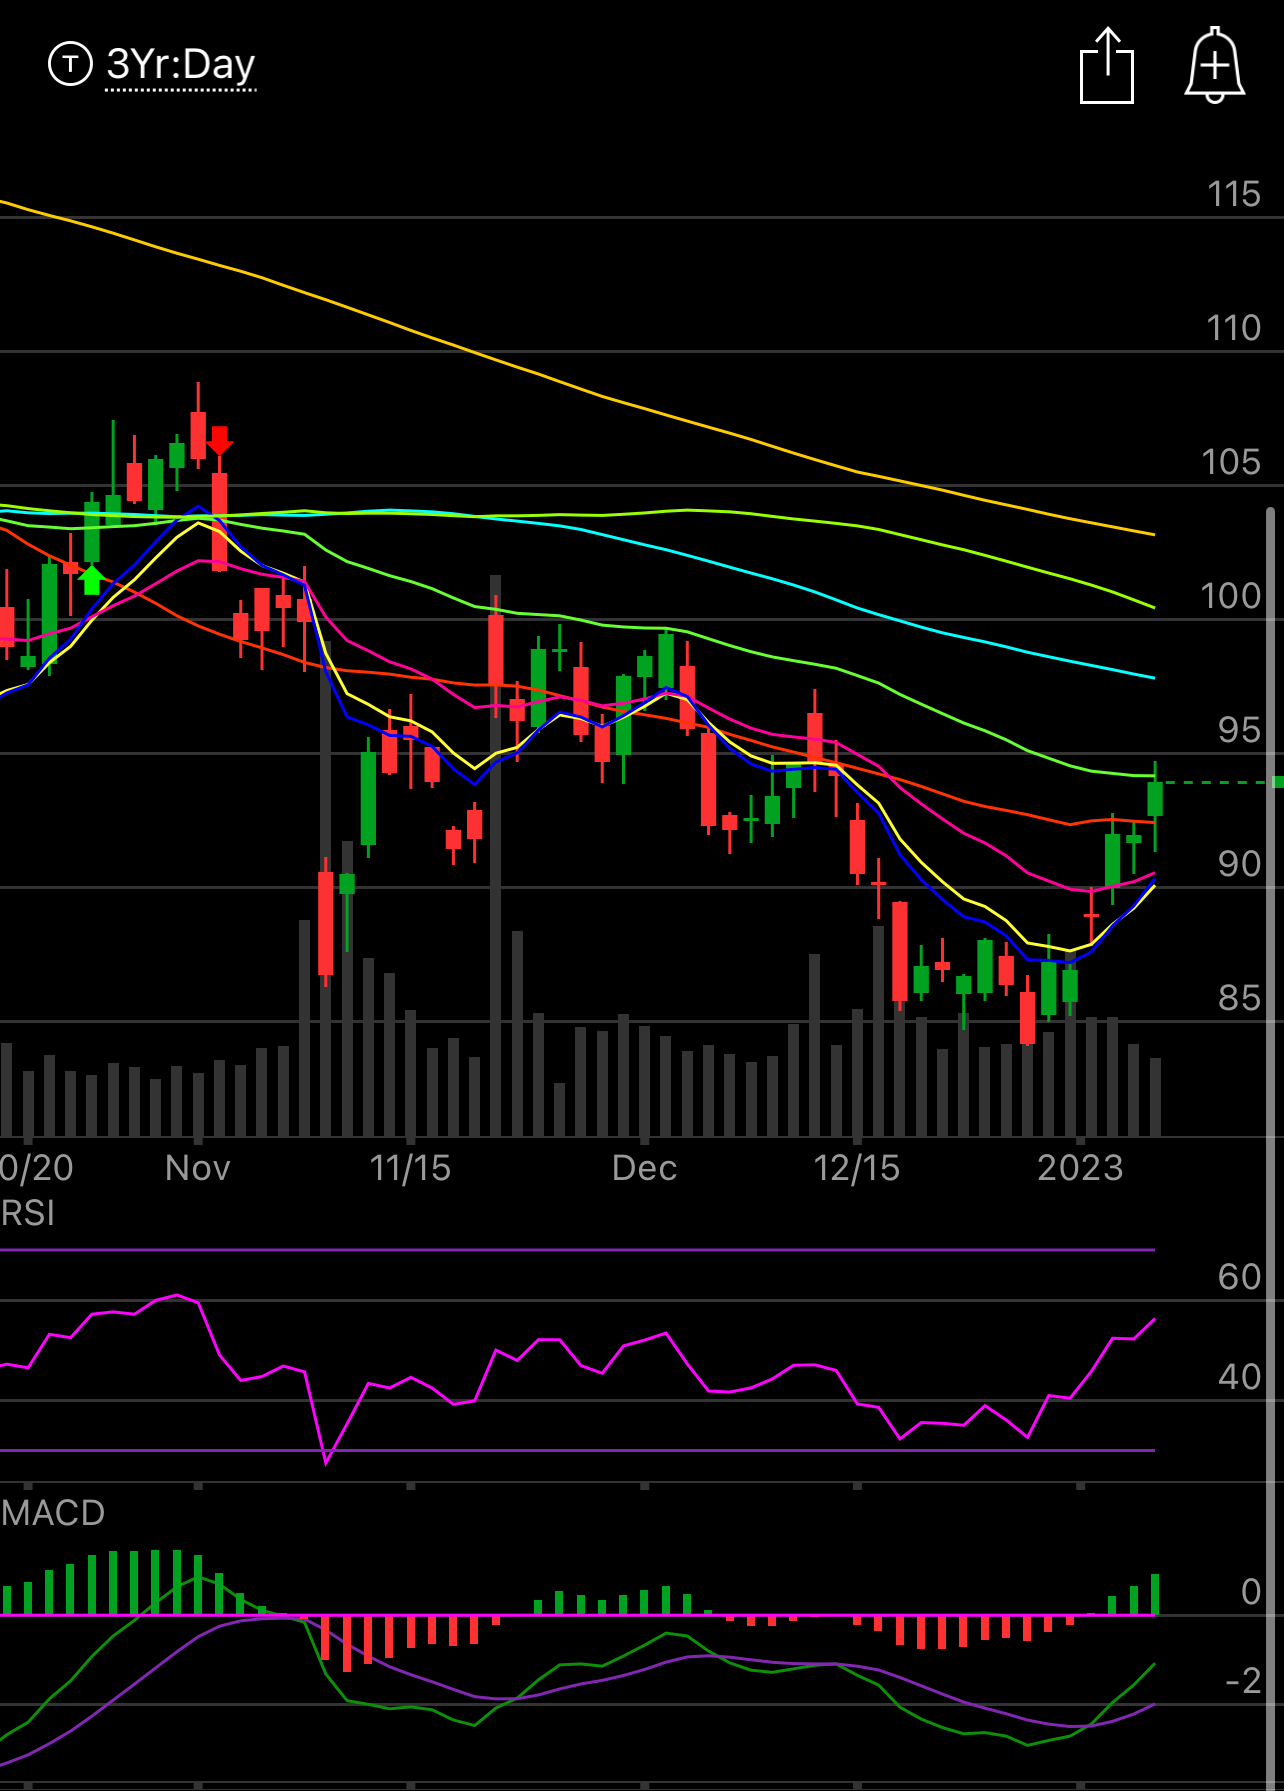Tap the 95 price axis label
This screenshot has width=1284, height=1791.
click(1239, 730)
